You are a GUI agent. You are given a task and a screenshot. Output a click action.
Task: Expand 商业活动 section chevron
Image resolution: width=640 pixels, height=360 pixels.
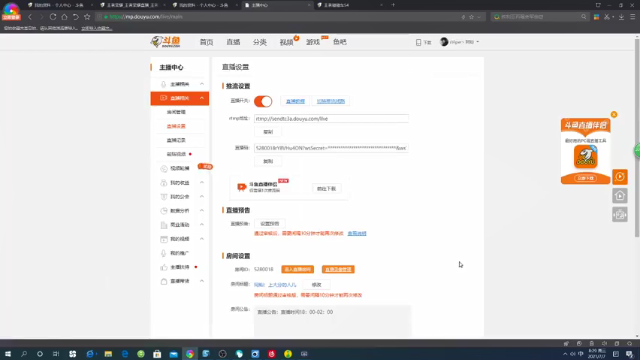tap(202, 224)
